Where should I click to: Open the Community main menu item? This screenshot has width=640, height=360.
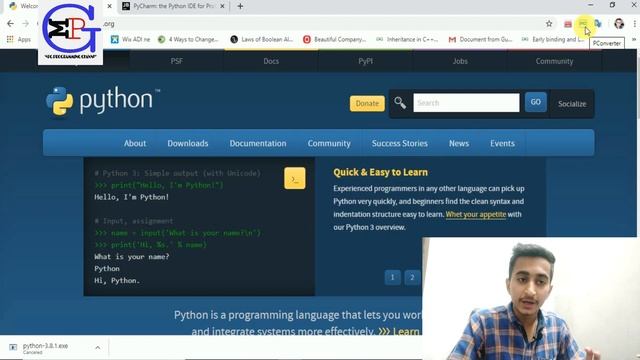click(x=329, y=143)
